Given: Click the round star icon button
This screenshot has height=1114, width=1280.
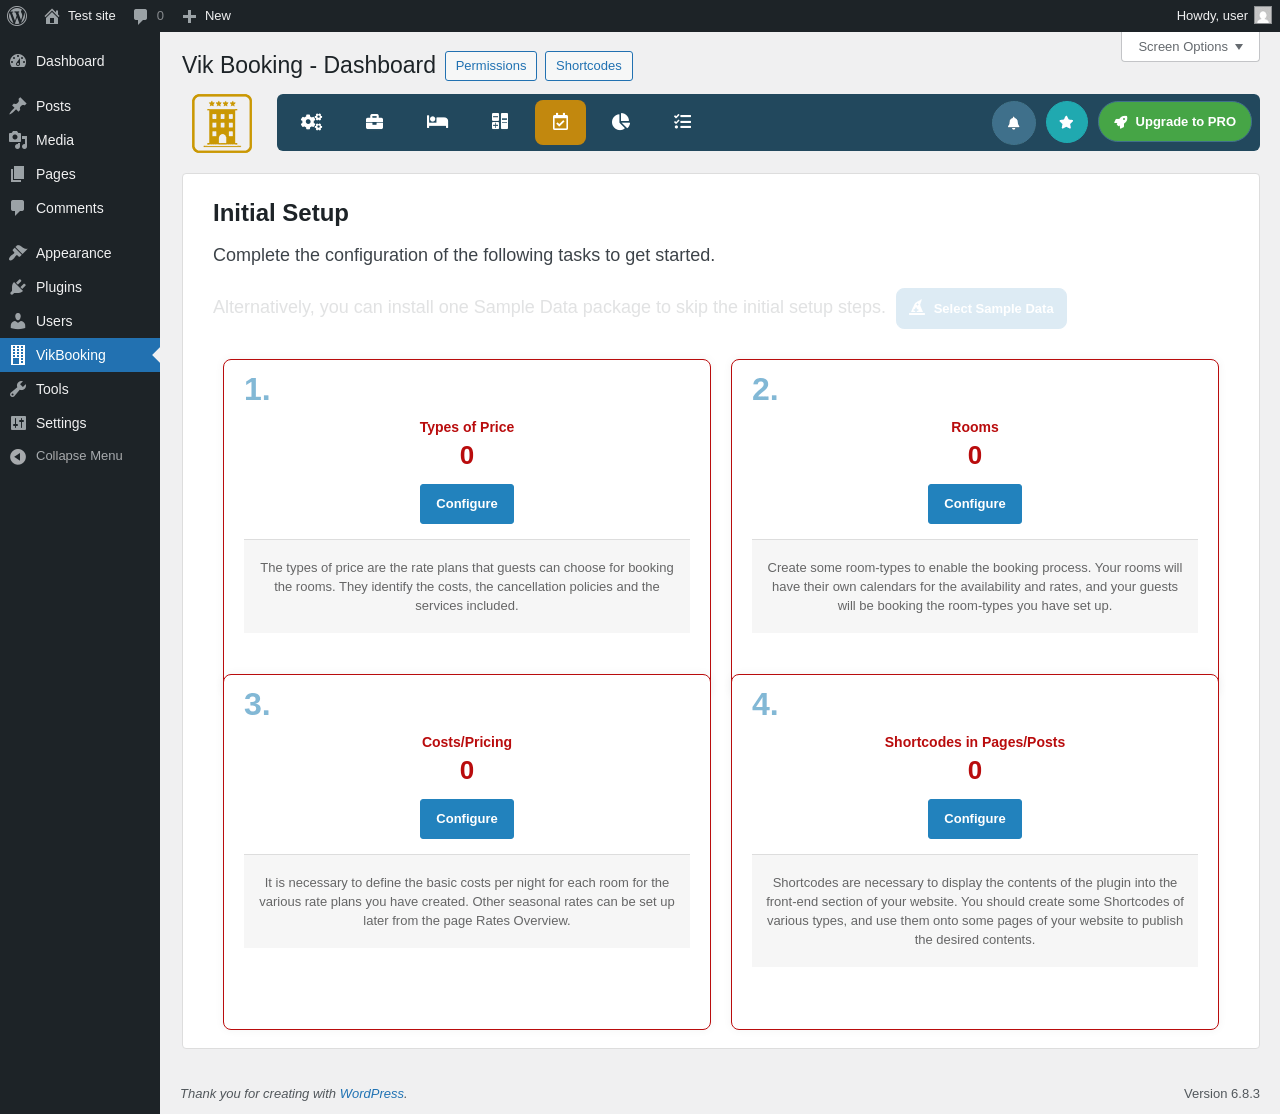Looking at the screenshot, I should coord(1067,122).
